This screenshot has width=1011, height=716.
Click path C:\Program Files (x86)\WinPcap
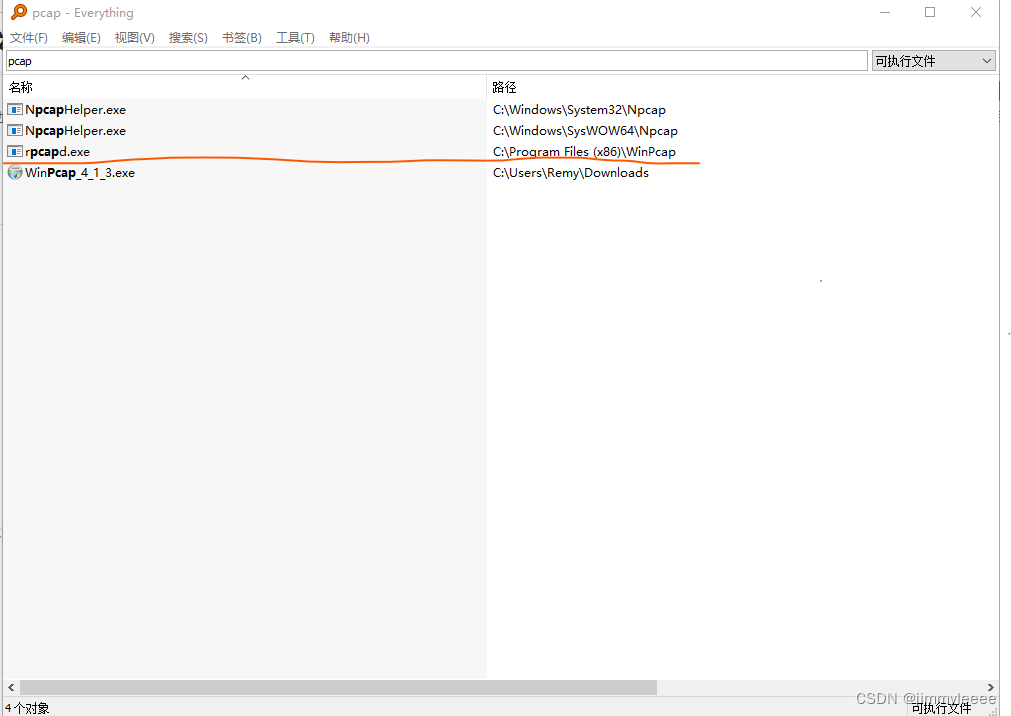point(584,152)
